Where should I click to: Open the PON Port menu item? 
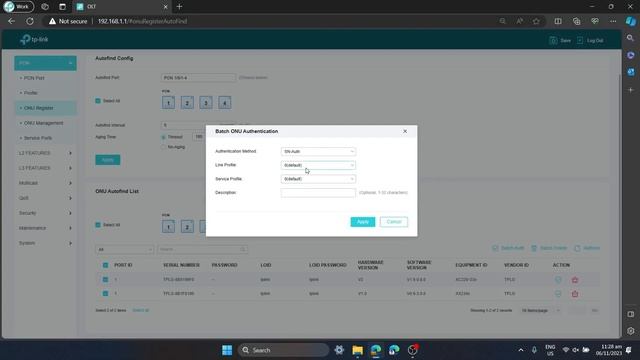(x=34, y=78)
